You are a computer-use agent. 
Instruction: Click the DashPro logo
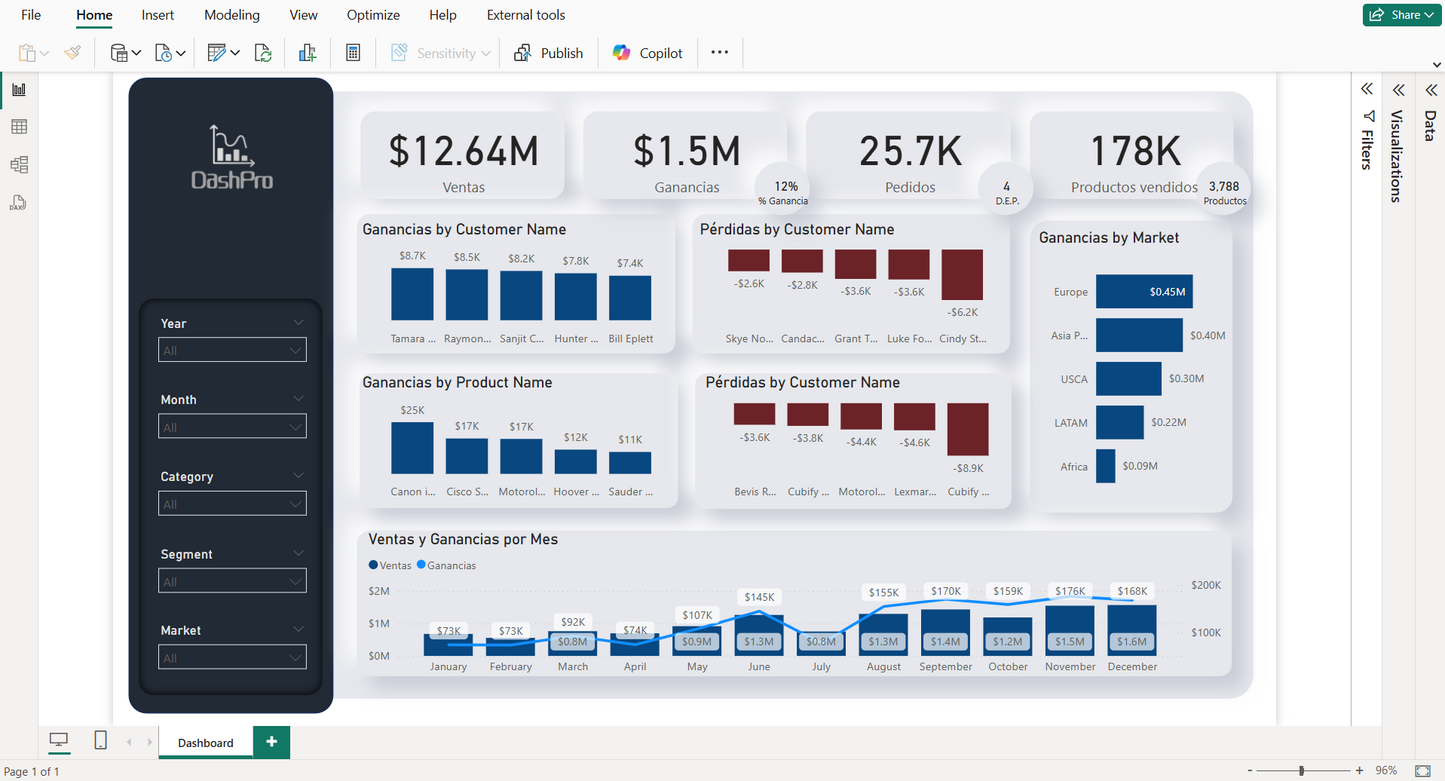click(x=232, y=157)
